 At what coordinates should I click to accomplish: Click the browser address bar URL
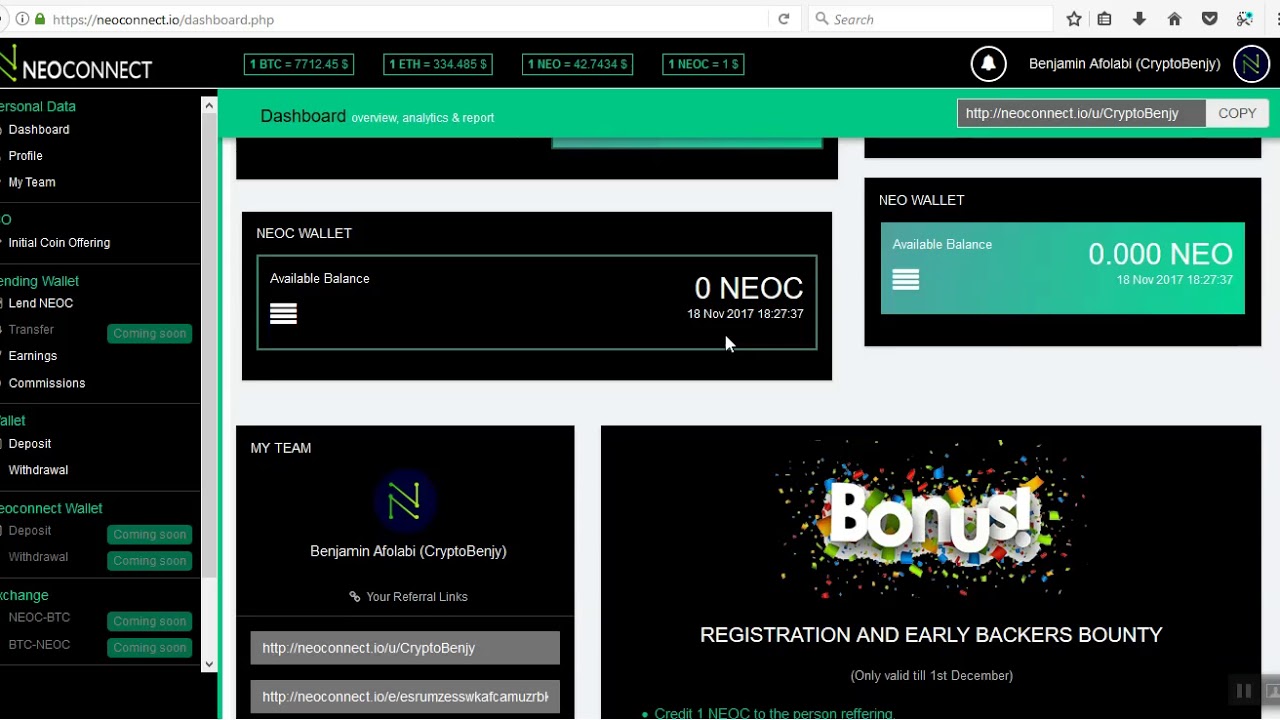click(x=163, y=19)
